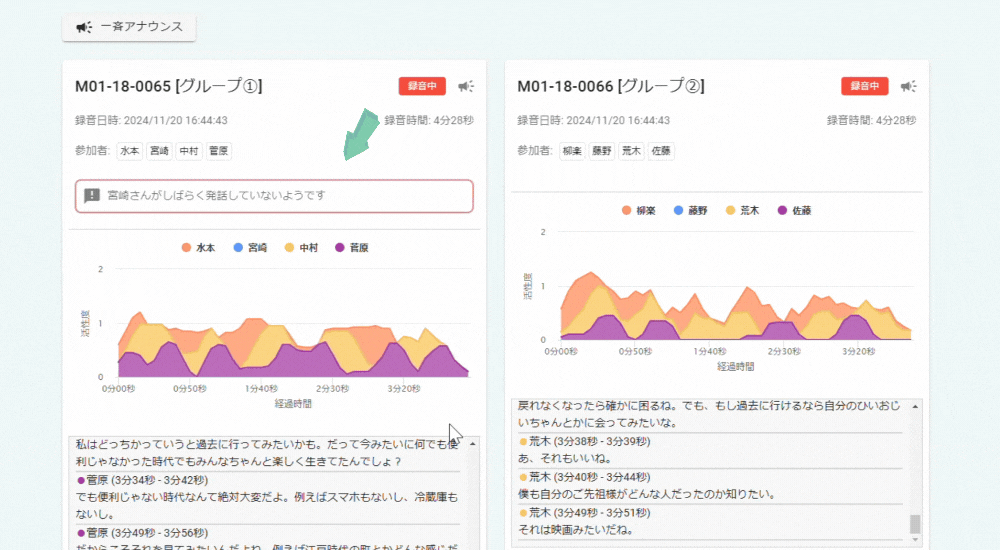Click the 中村 legend color dot
Viewport: 1000px width, 550px height.
290,247
